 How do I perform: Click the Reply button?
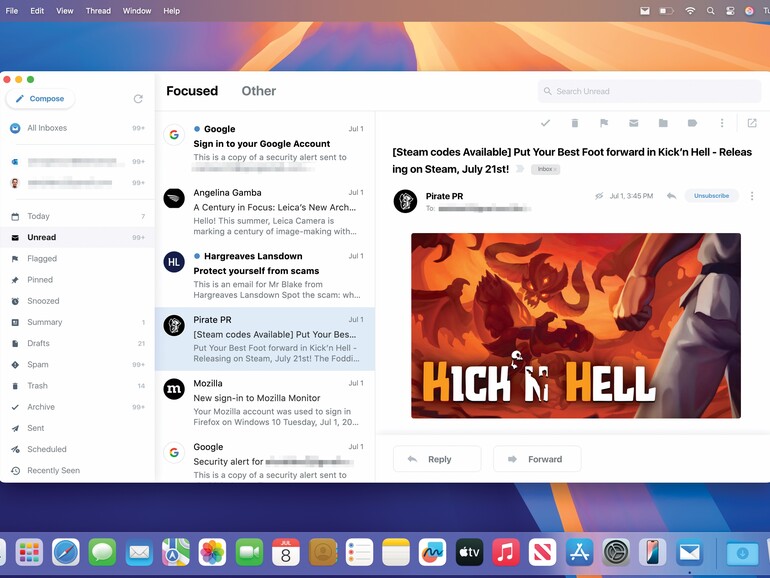point(437,459)
